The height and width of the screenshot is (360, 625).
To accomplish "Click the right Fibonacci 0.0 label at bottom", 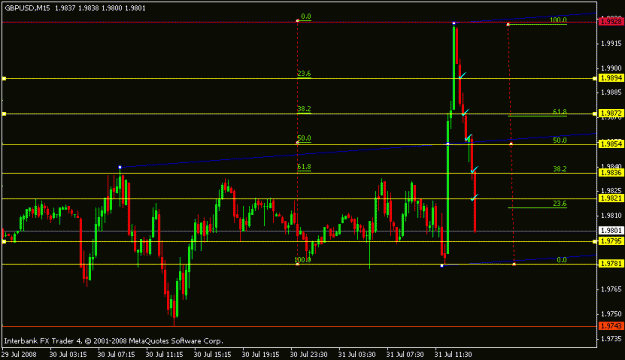I will (x=561, y=260).
